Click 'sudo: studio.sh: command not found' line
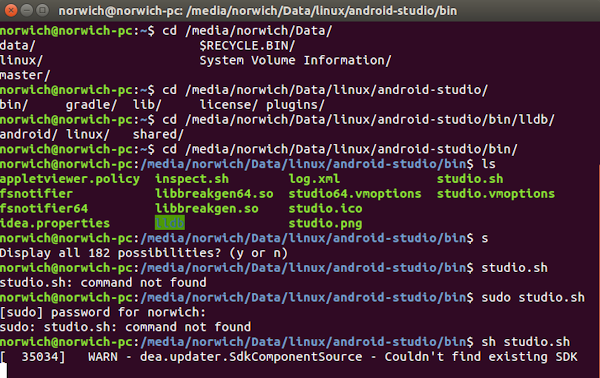The width and height of the screenshot is (600, 378). coord(126,327)
